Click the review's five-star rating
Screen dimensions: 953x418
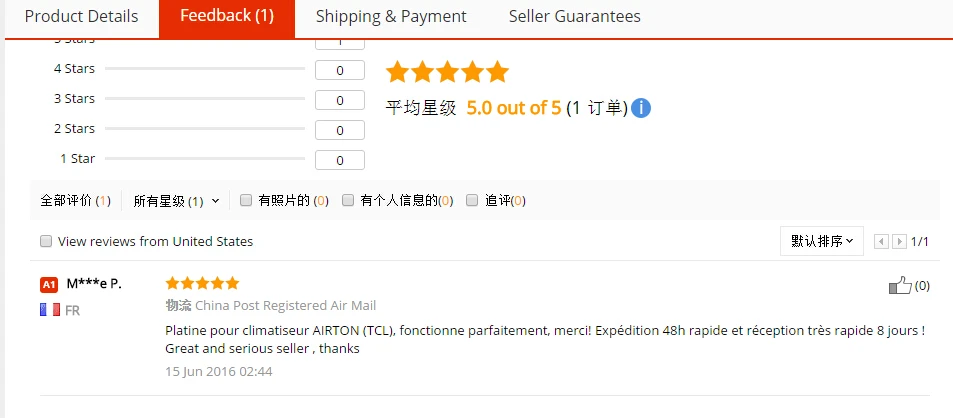click(202, 283)
